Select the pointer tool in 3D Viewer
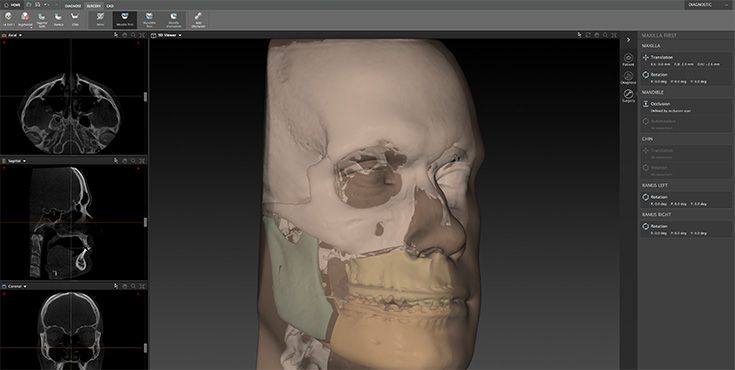The width and height of the screenshot is (735, 370). coord(579,35)
